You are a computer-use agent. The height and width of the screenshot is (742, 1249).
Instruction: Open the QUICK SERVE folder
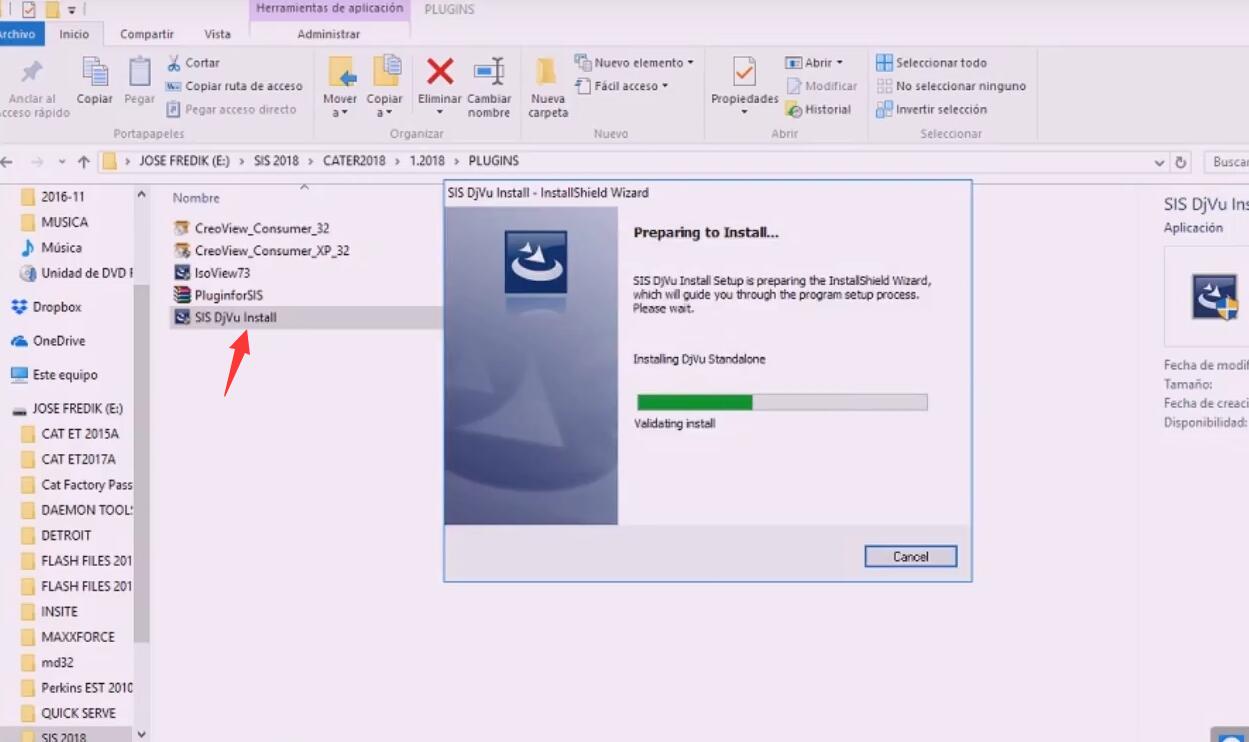pyautogui.click(x=78, y=713)
